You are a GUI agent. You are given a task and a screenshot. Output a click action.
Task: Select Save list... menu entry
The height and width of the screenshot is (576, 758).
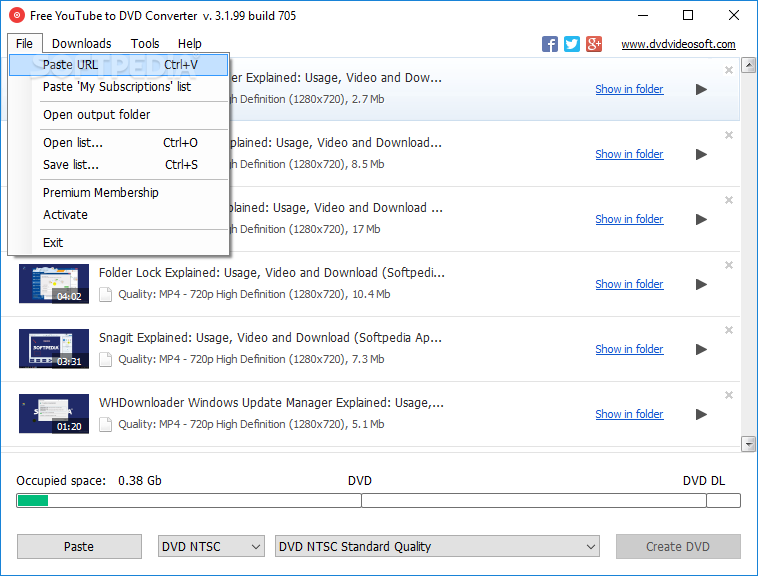coord(118,165)
